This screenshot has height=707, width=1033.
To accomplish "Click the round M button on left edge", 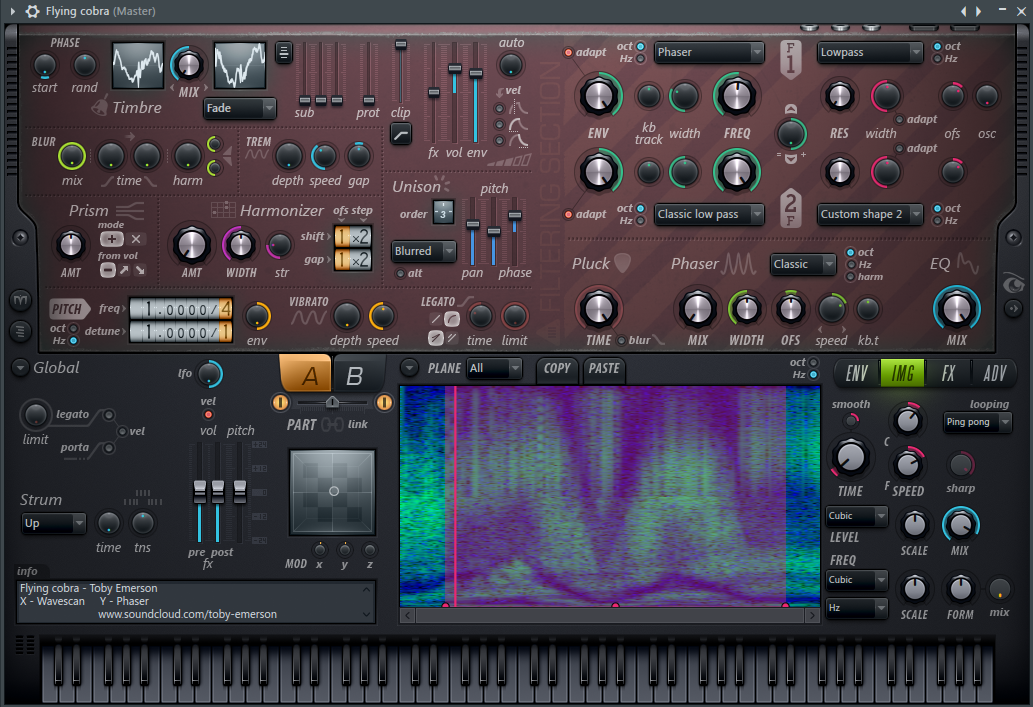I will (20, 300).
